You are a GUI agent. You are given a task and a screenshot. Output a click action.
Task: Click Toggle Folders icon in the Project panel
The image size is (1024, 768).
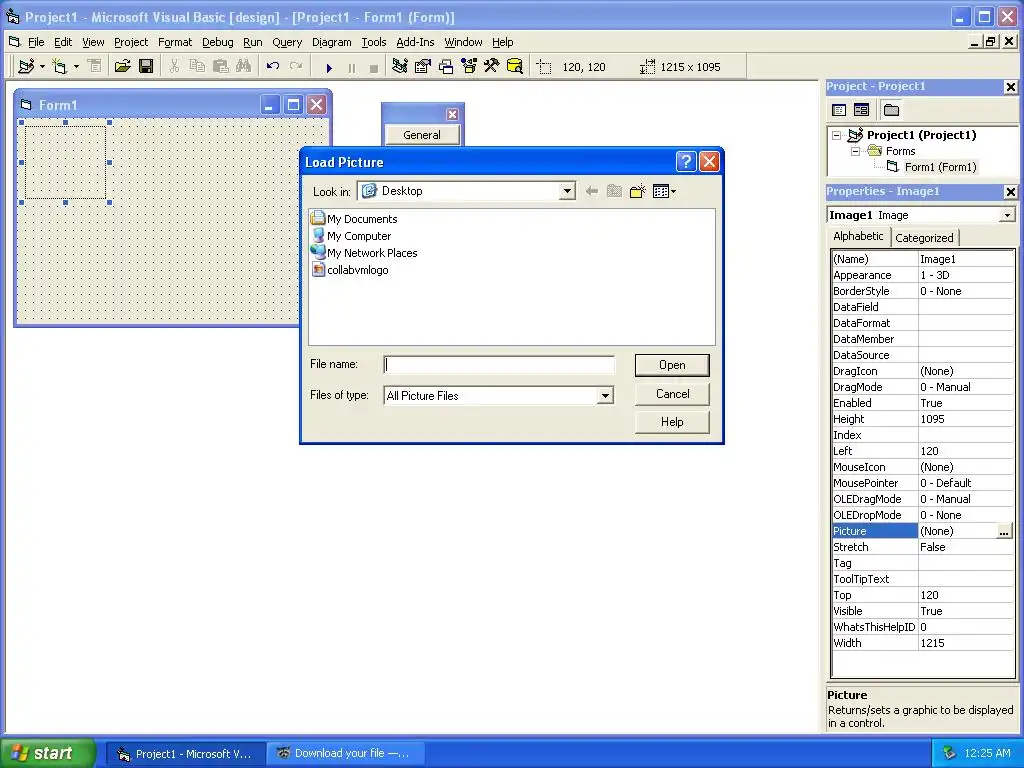tap(891, 110)
